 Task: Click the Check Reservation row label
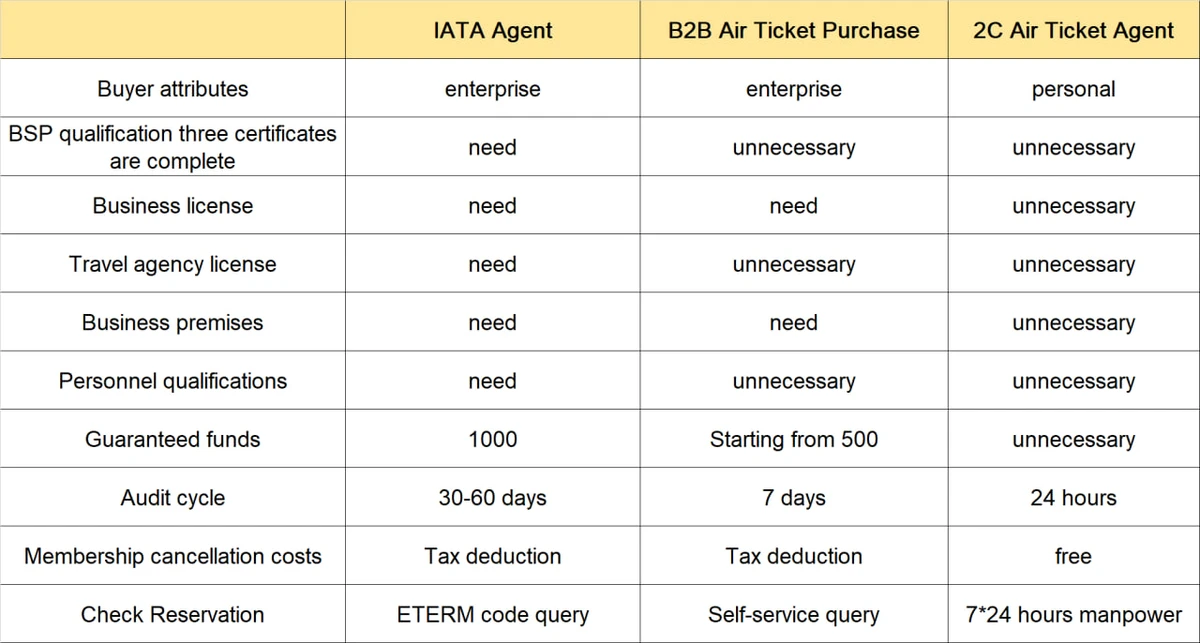172,615
